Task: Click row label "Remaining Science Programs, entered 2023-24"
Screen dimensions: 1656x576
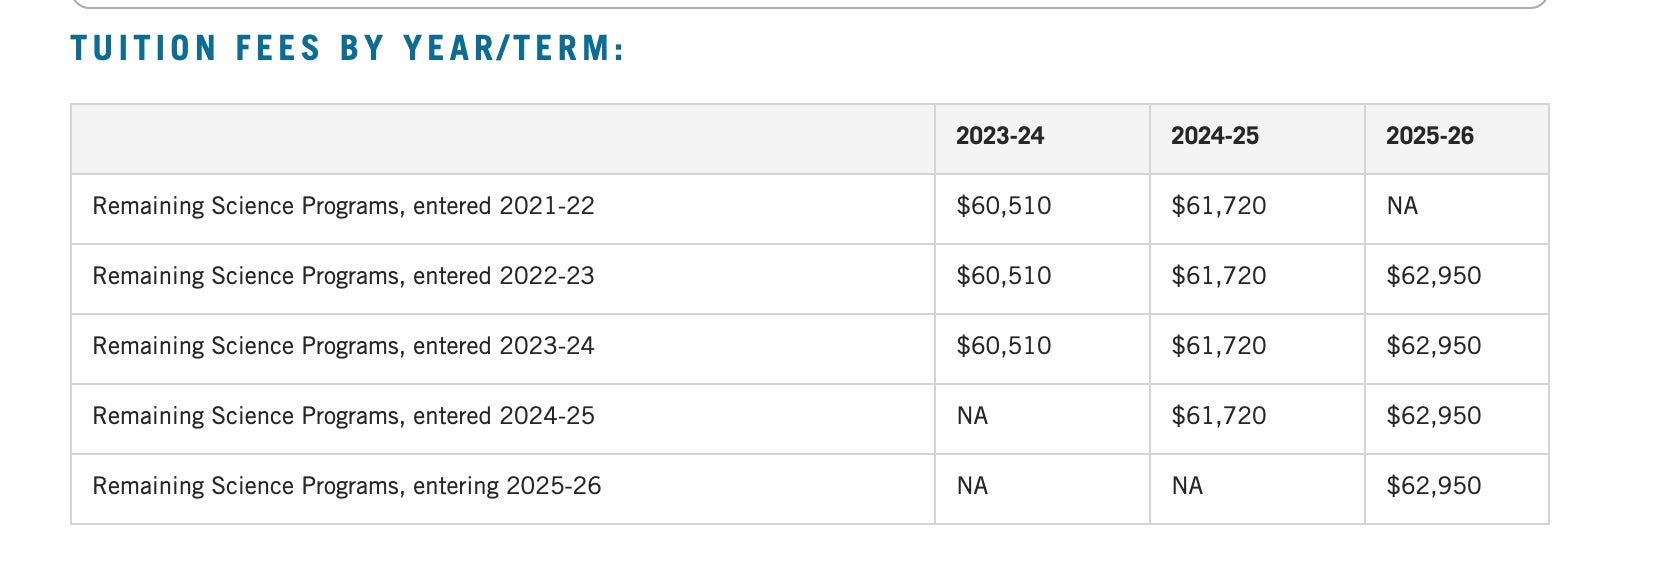Action: 343,346
